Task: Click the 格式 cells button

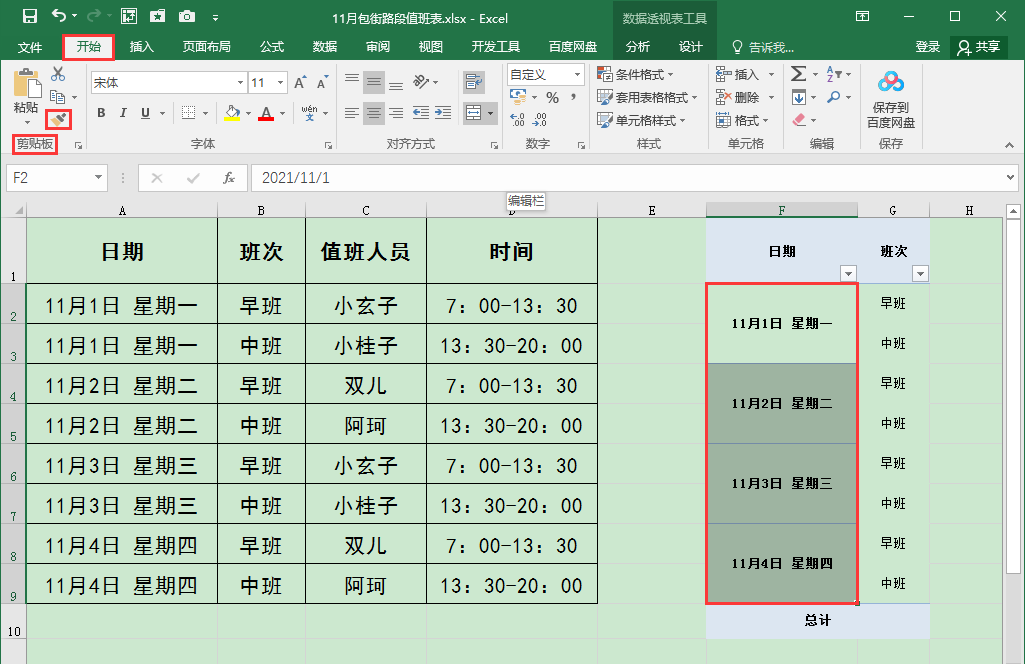Action: [742, 120]
